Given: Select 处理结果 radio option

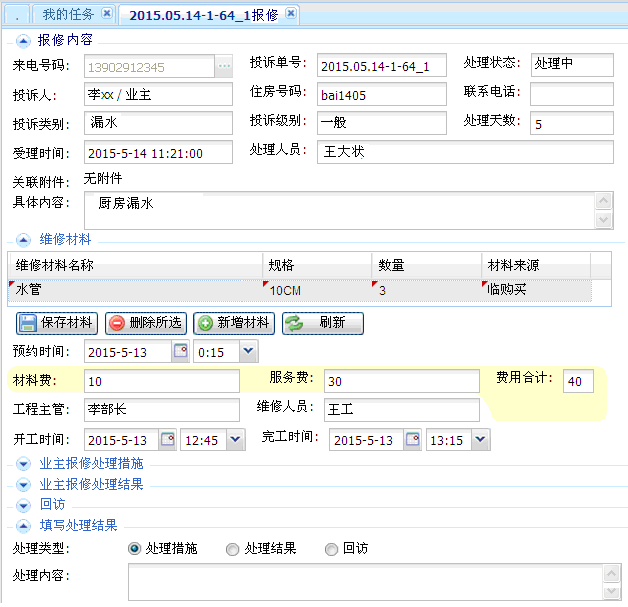Looking at the screenshot, I should 233,549.
